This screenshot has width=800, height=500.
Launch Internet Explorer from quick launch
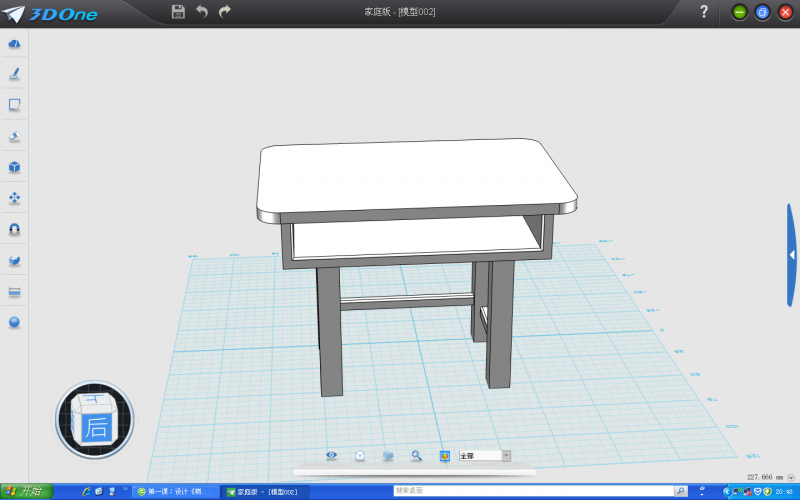(86, 492)
